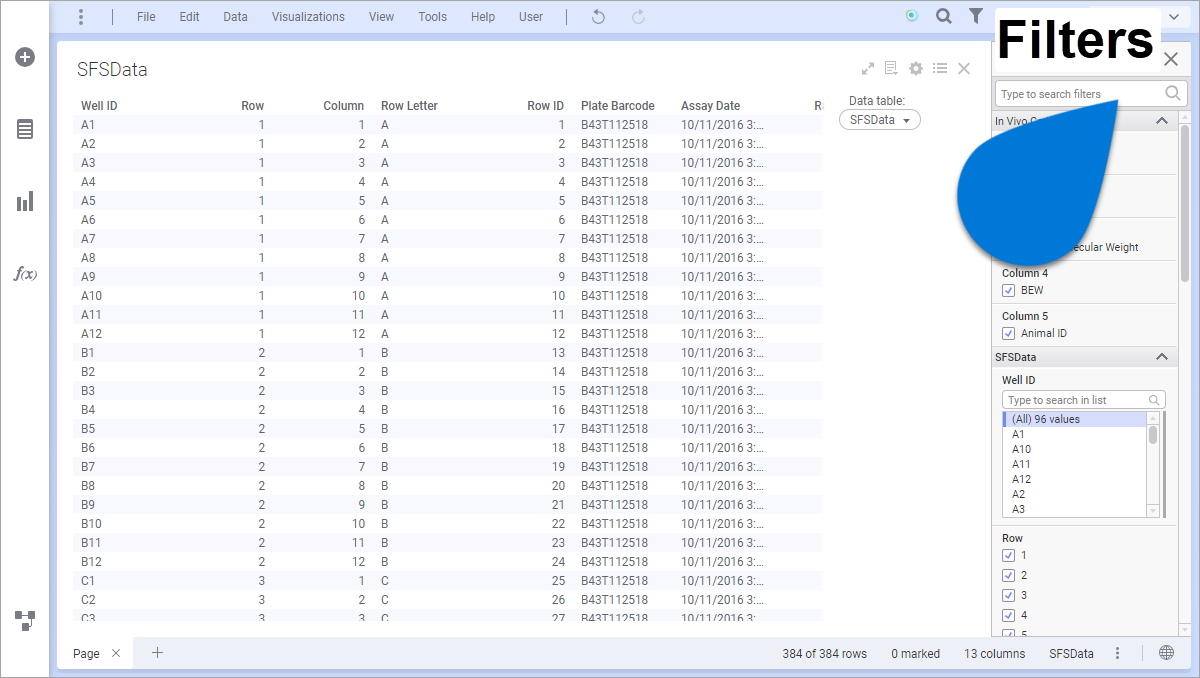Open the Help menu

(483, 17)
